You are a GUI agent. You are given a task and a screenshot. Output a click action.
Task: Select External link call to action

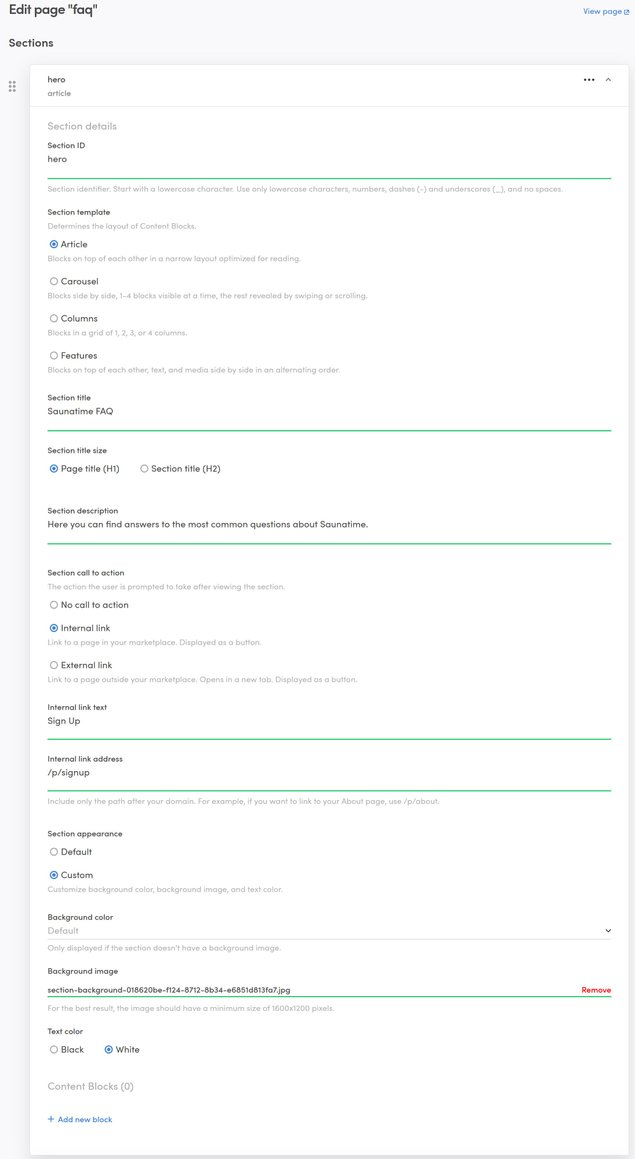click(54, 665)
